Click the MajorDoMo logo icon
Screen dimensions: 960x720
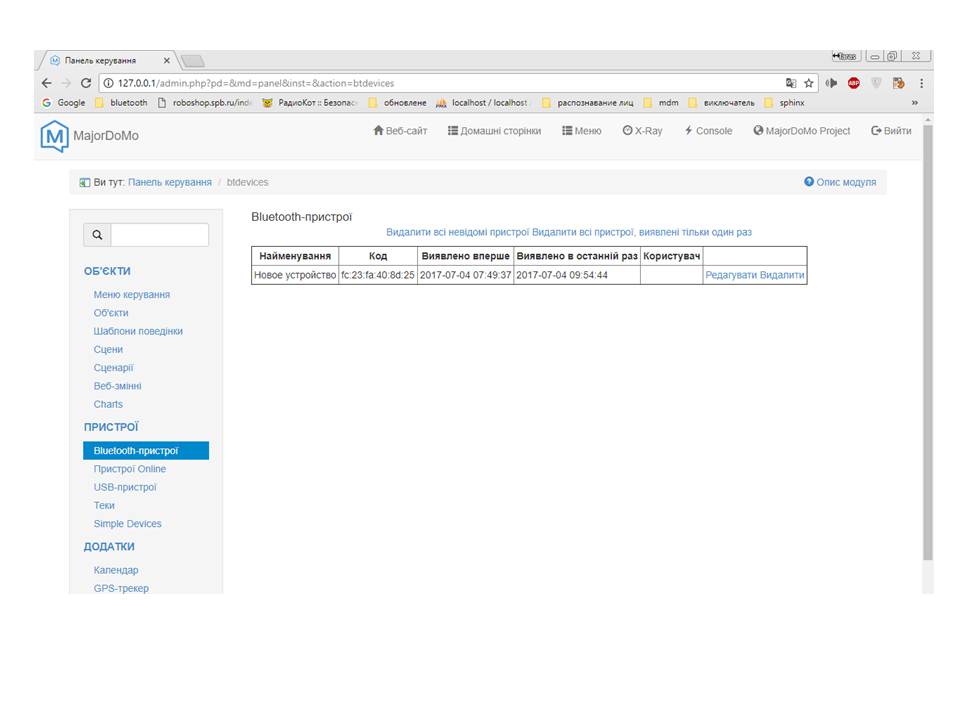[54, 136]
